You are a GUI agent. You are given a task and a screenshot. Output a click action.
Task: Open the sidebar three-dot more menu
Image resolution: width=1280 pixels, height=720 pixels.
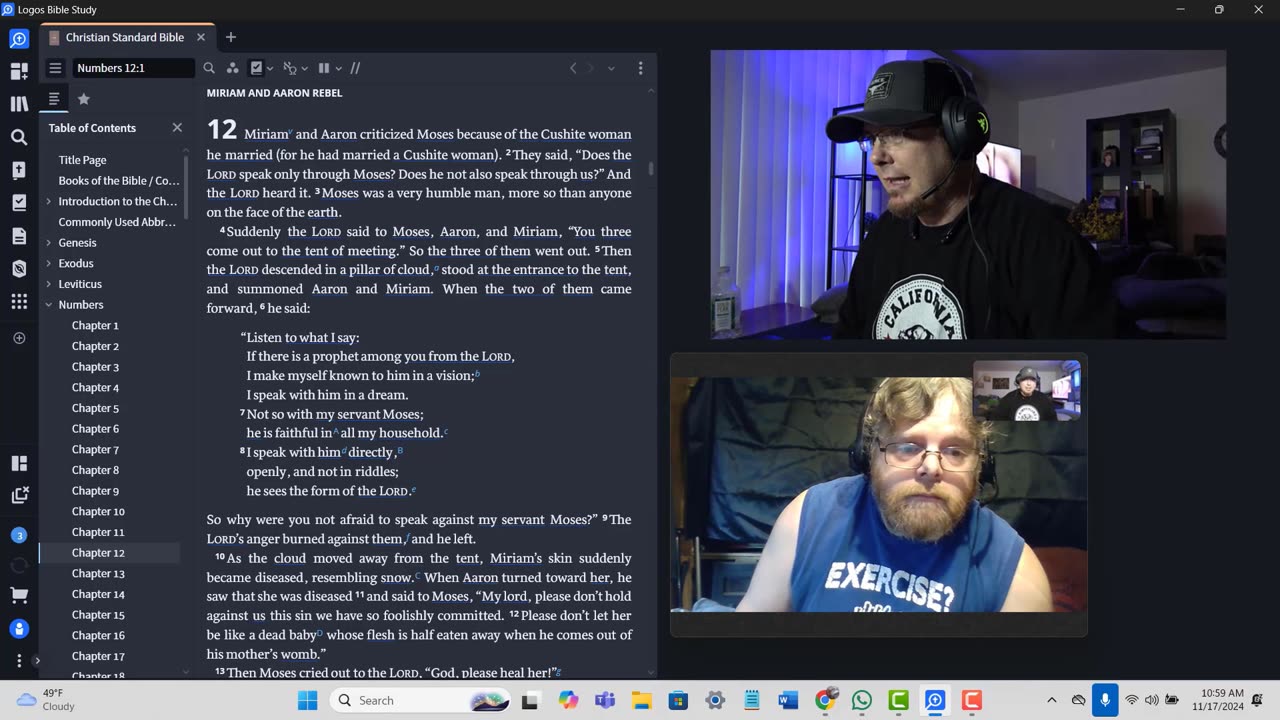[x=19, y=661]
